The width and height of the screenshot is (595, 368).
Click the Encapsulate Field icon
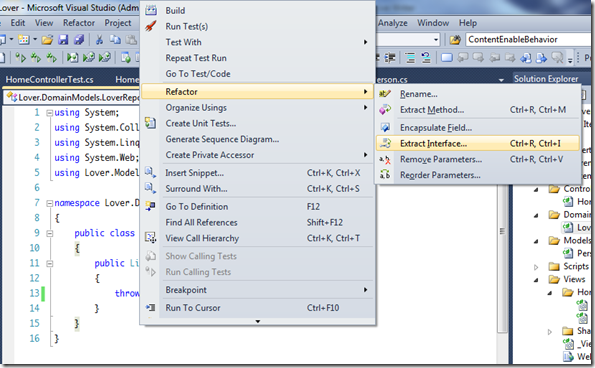click(385, 127)
